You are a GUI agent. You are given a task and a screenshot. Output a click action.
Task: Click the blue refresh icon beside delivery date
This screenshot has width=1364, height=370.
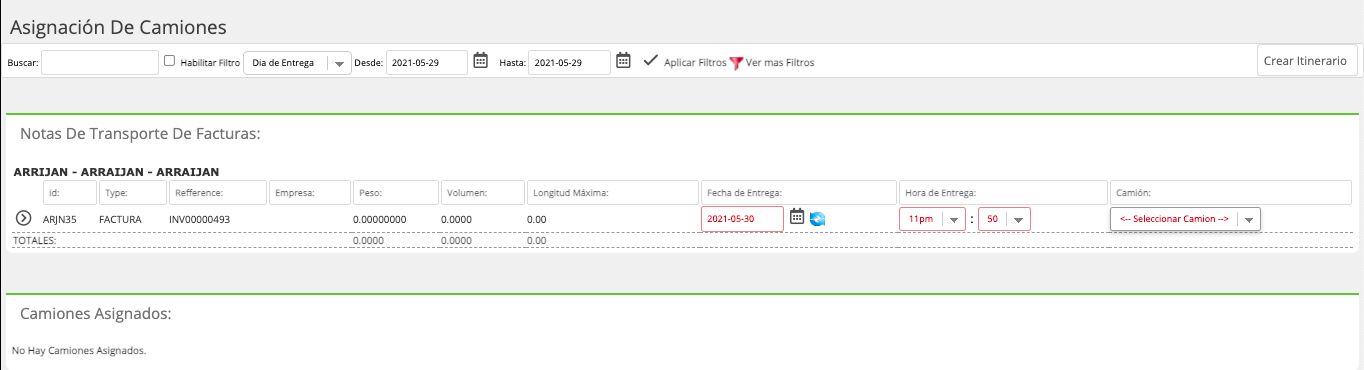(817, 218)
